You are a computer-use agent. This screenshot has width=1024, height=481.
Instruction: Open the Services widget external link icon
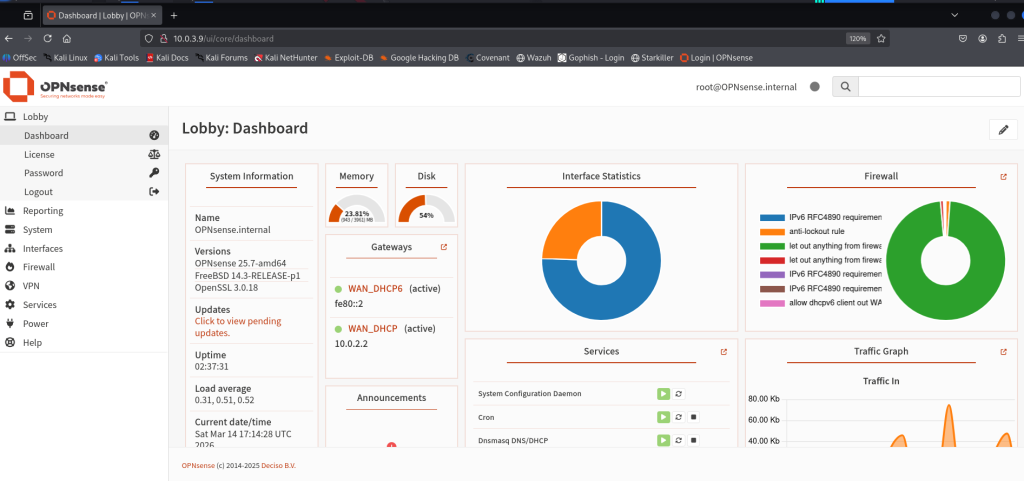tap(723, 352)
